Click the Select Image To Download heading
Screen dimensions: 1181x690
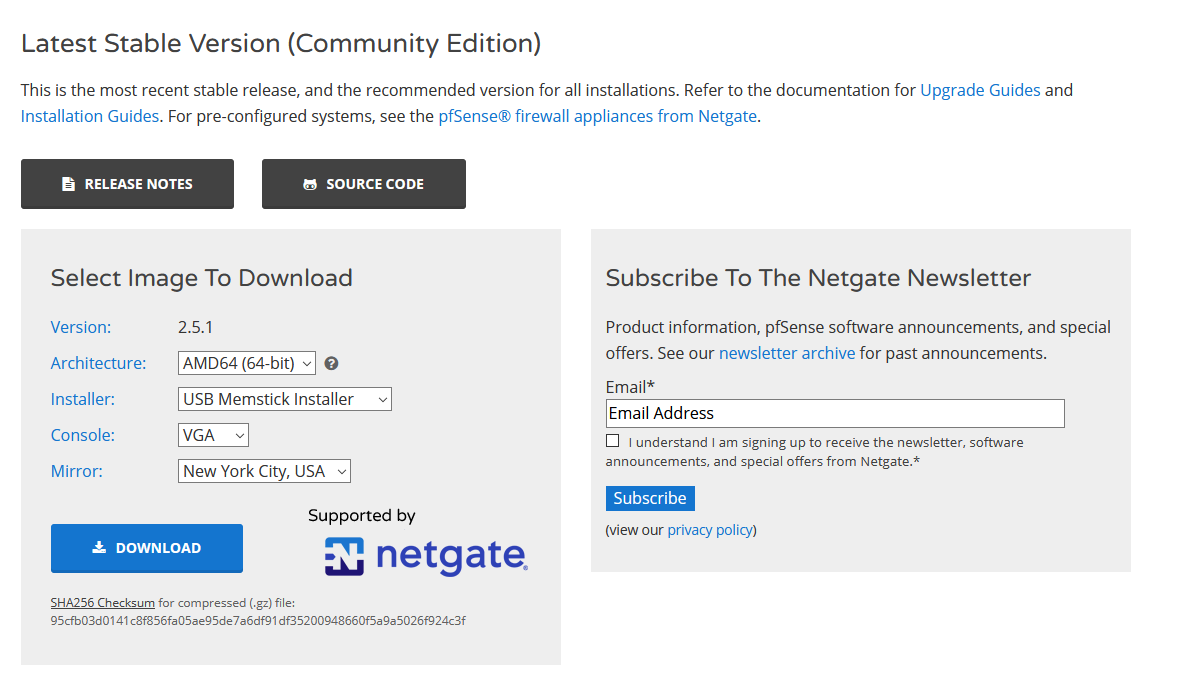tap(201, 278)
